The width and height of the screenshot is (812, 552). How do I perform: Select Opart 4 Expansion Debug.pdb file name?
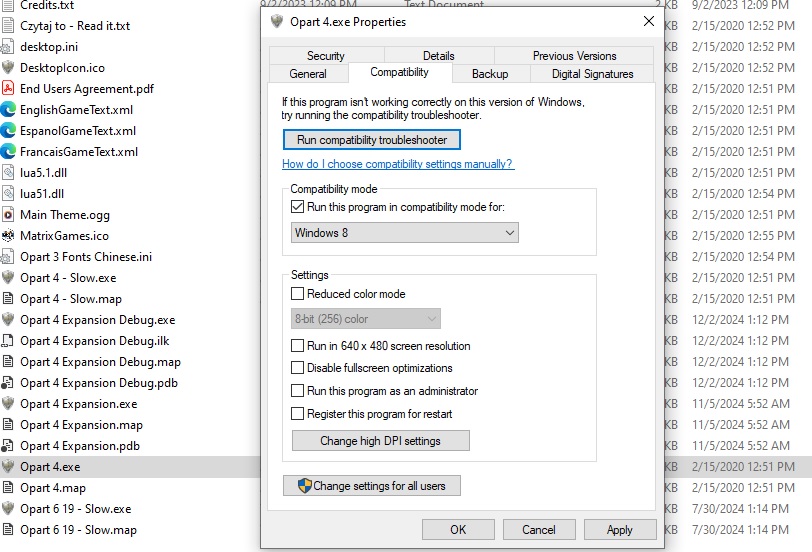pyautogui.click(x=99, y=383)
